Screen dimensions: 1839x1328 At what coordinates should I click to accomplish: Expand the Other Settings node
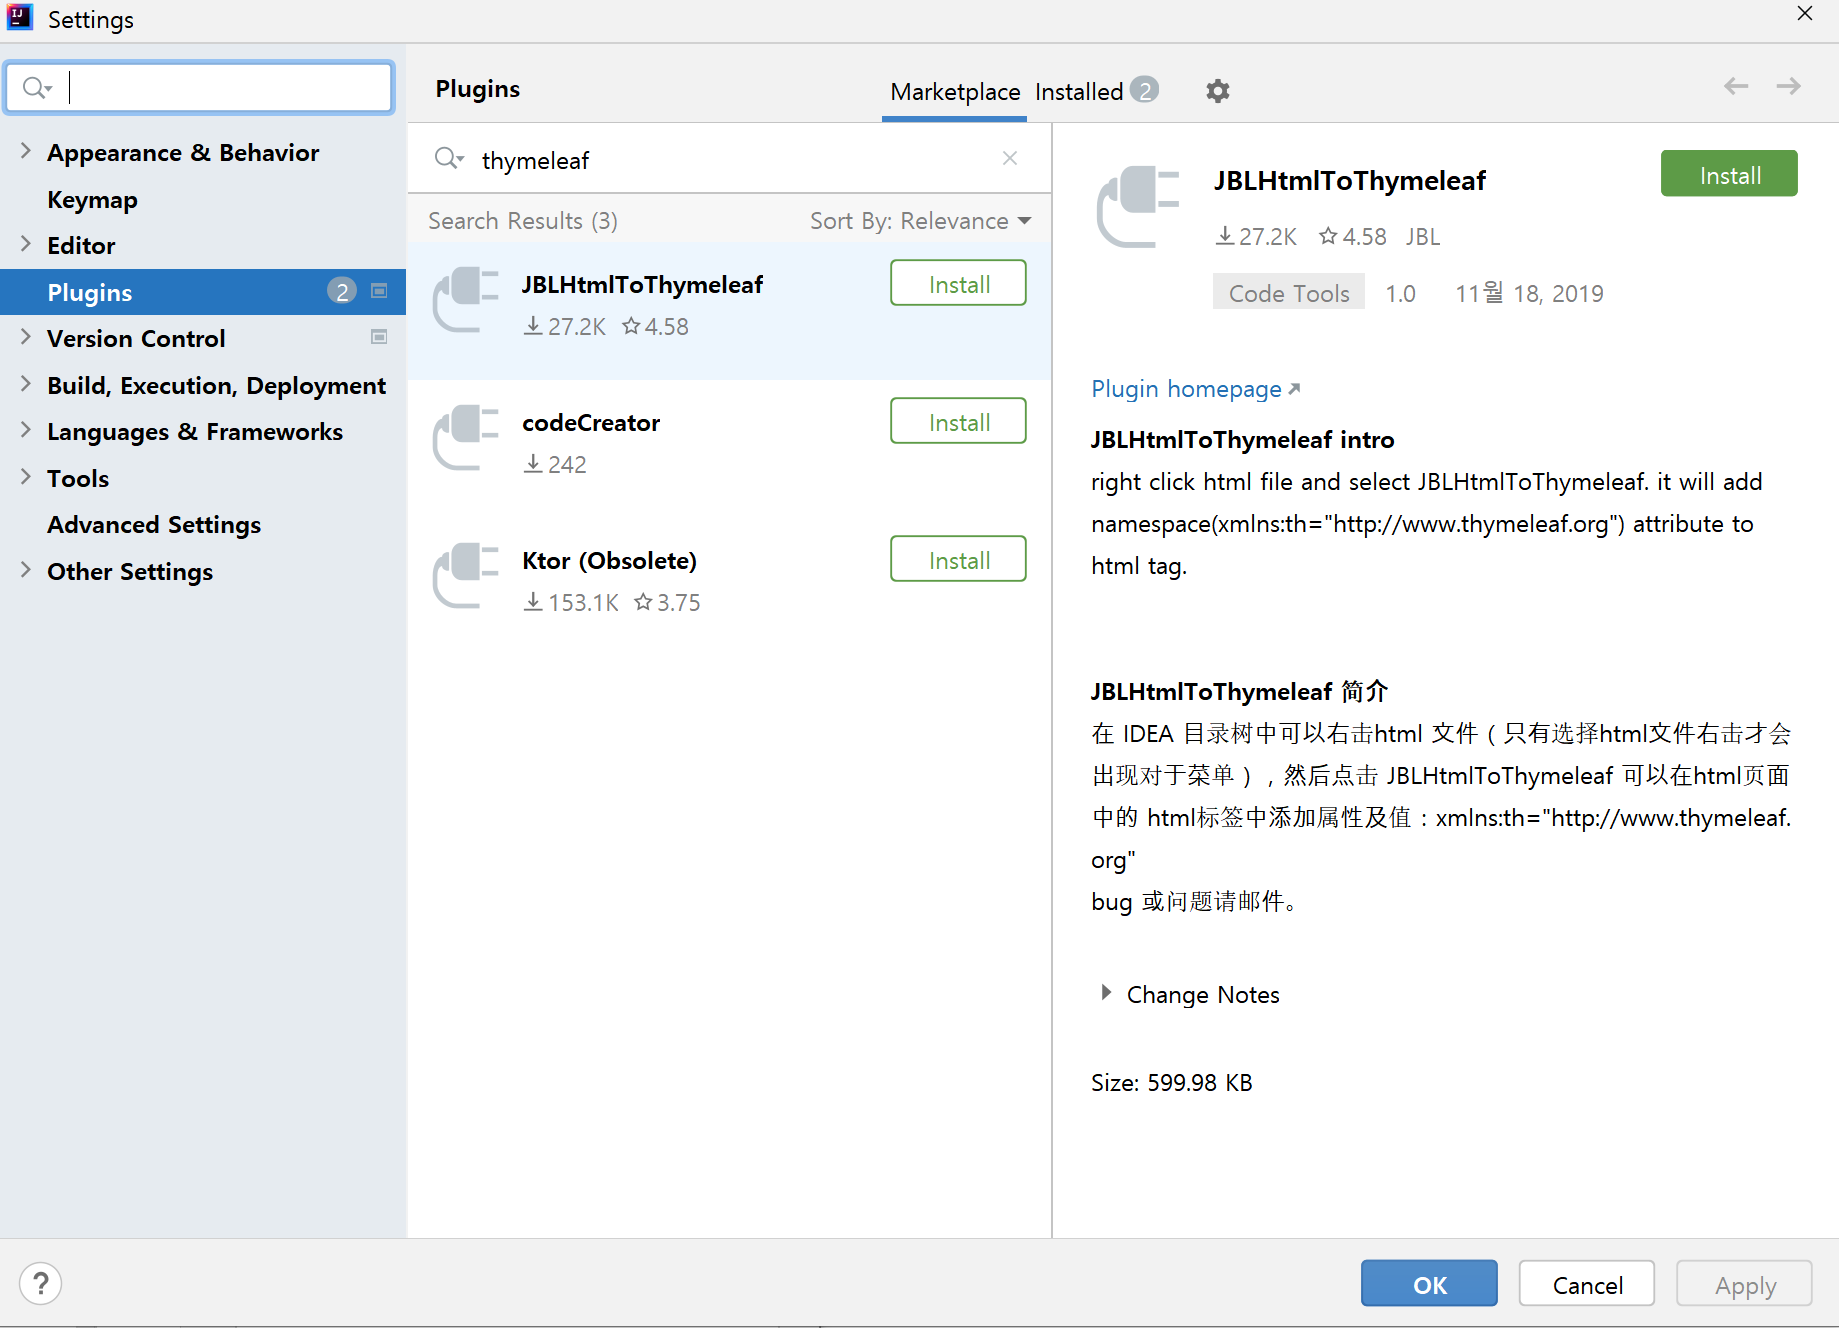26,570
